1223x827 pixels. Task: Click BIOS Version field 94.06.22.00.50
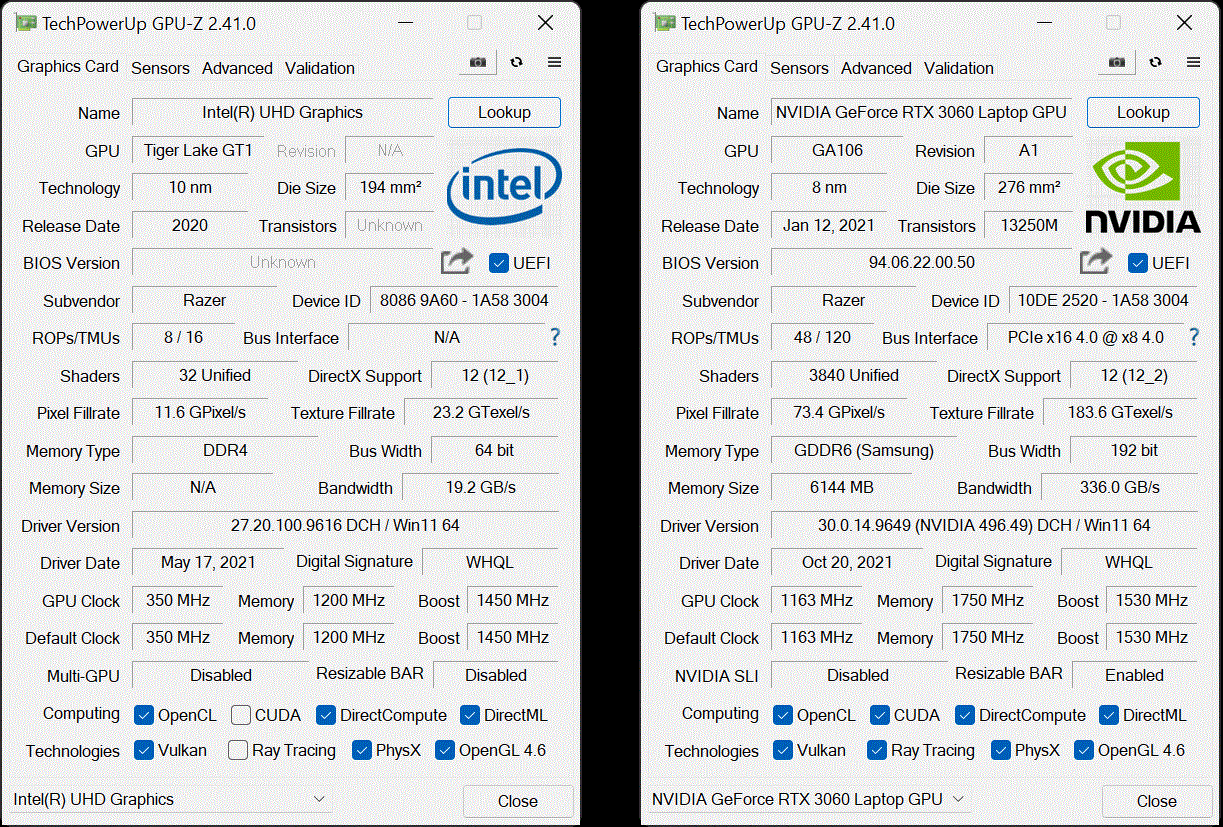(x=922, y=262)
